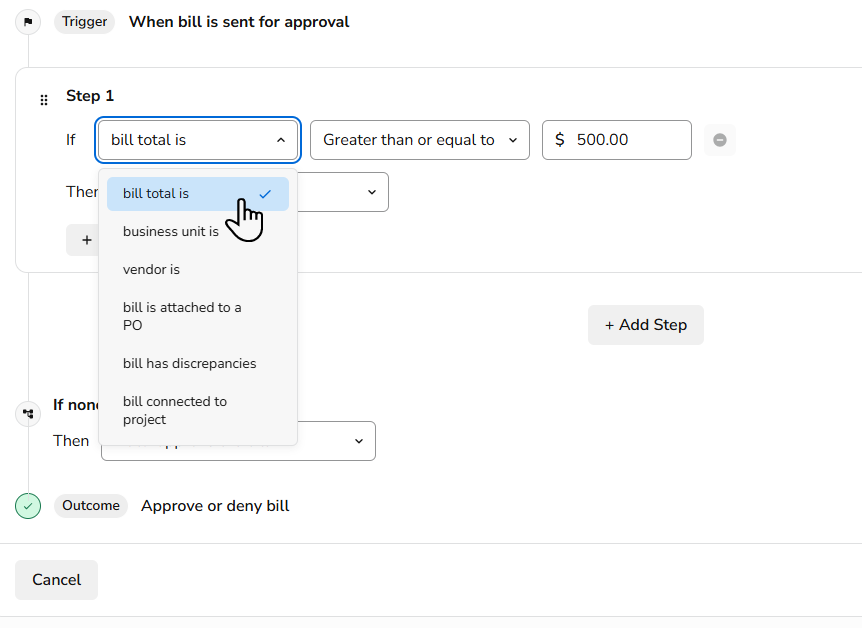This screenshot has height=628, width=862.
Task: Click the branch icon beside If none
Action: click(x=28, y=414)
